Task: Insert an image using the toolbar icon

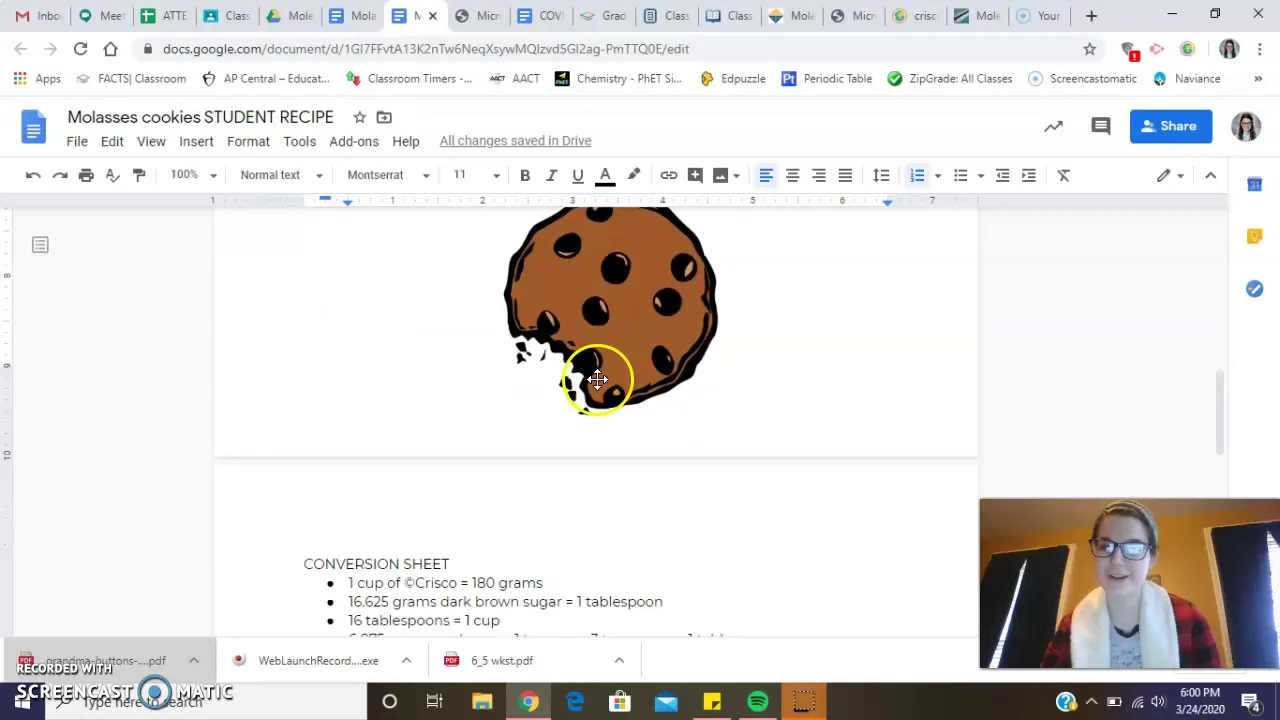Action: tap(720, 175)
